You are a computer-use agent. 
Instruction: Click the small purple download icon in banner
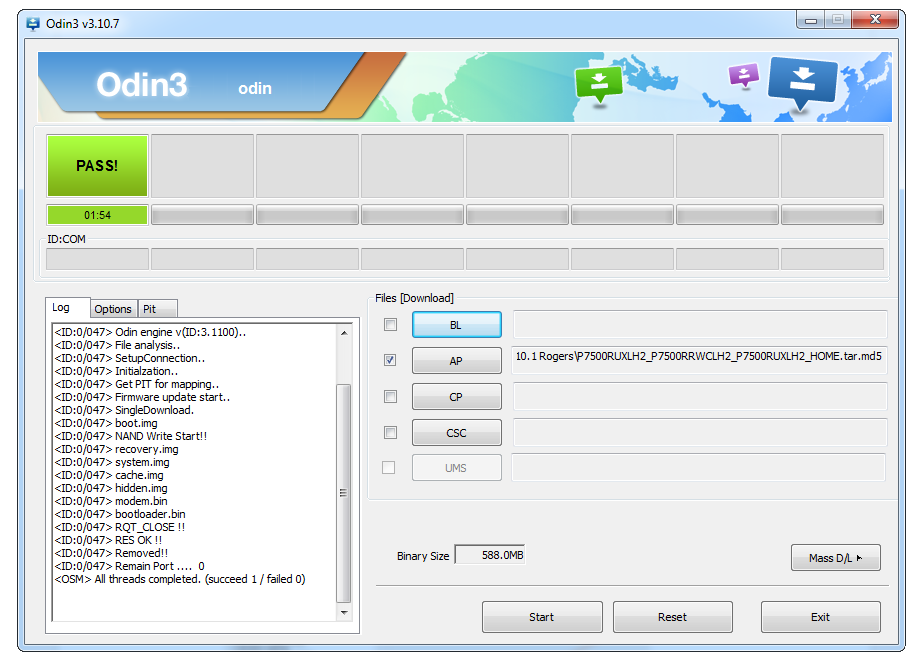tap(743, 75)
